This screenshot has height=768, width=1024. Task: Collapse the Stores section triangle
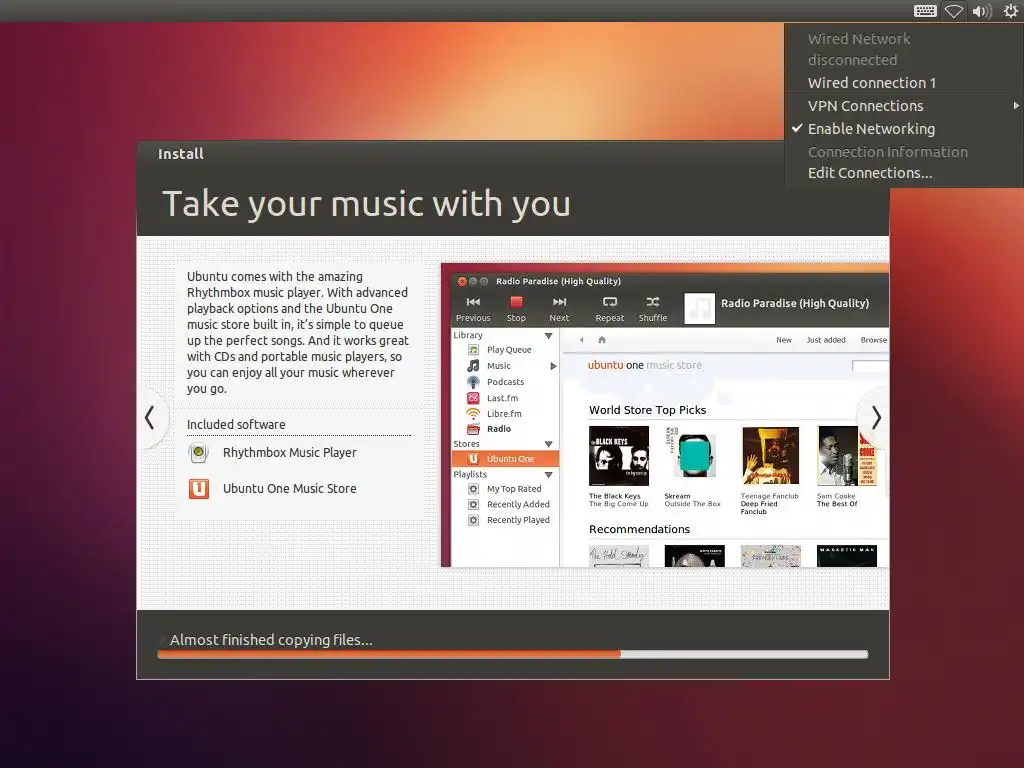(x=549, y=444)
